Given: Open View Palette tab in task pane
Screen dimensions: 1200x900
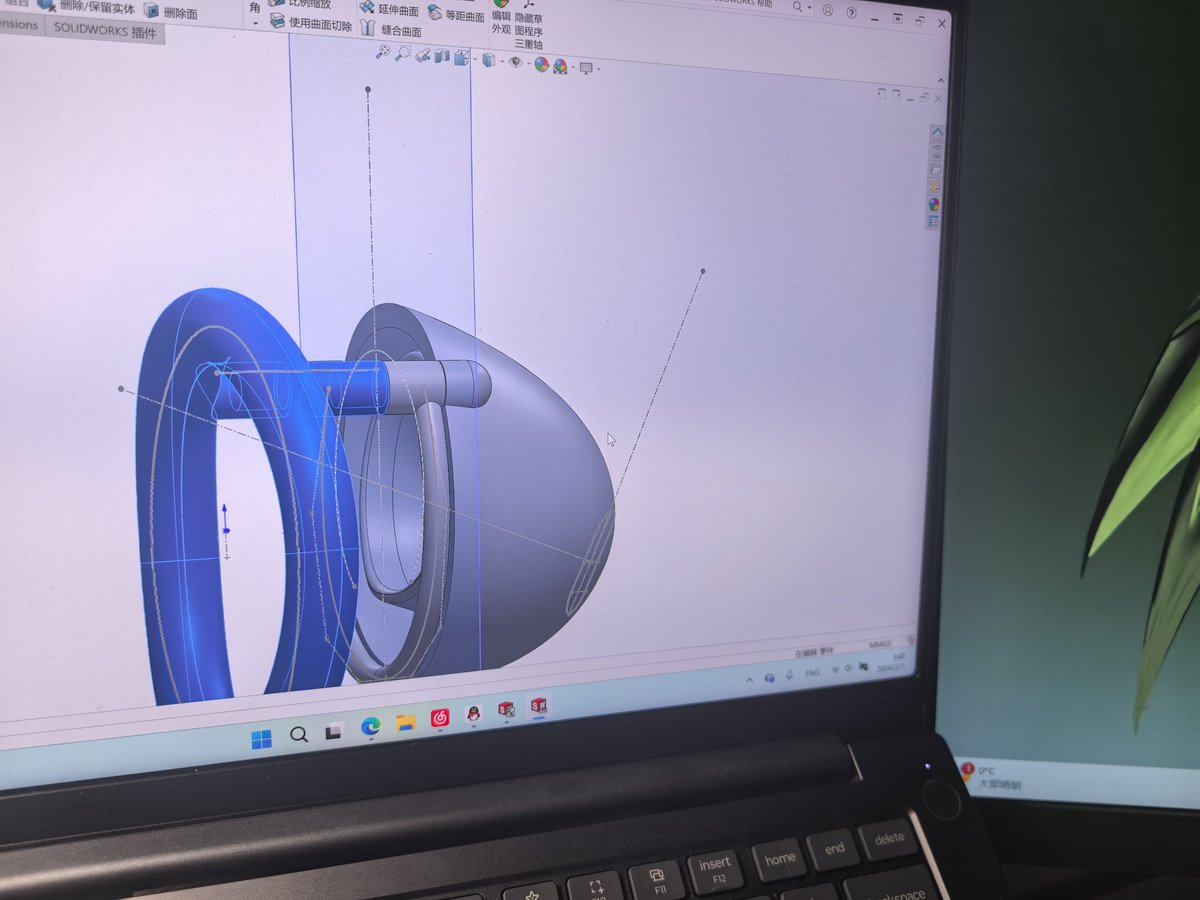Looking at the screenshot, I should pyautogui.click(x=935, y=187).
